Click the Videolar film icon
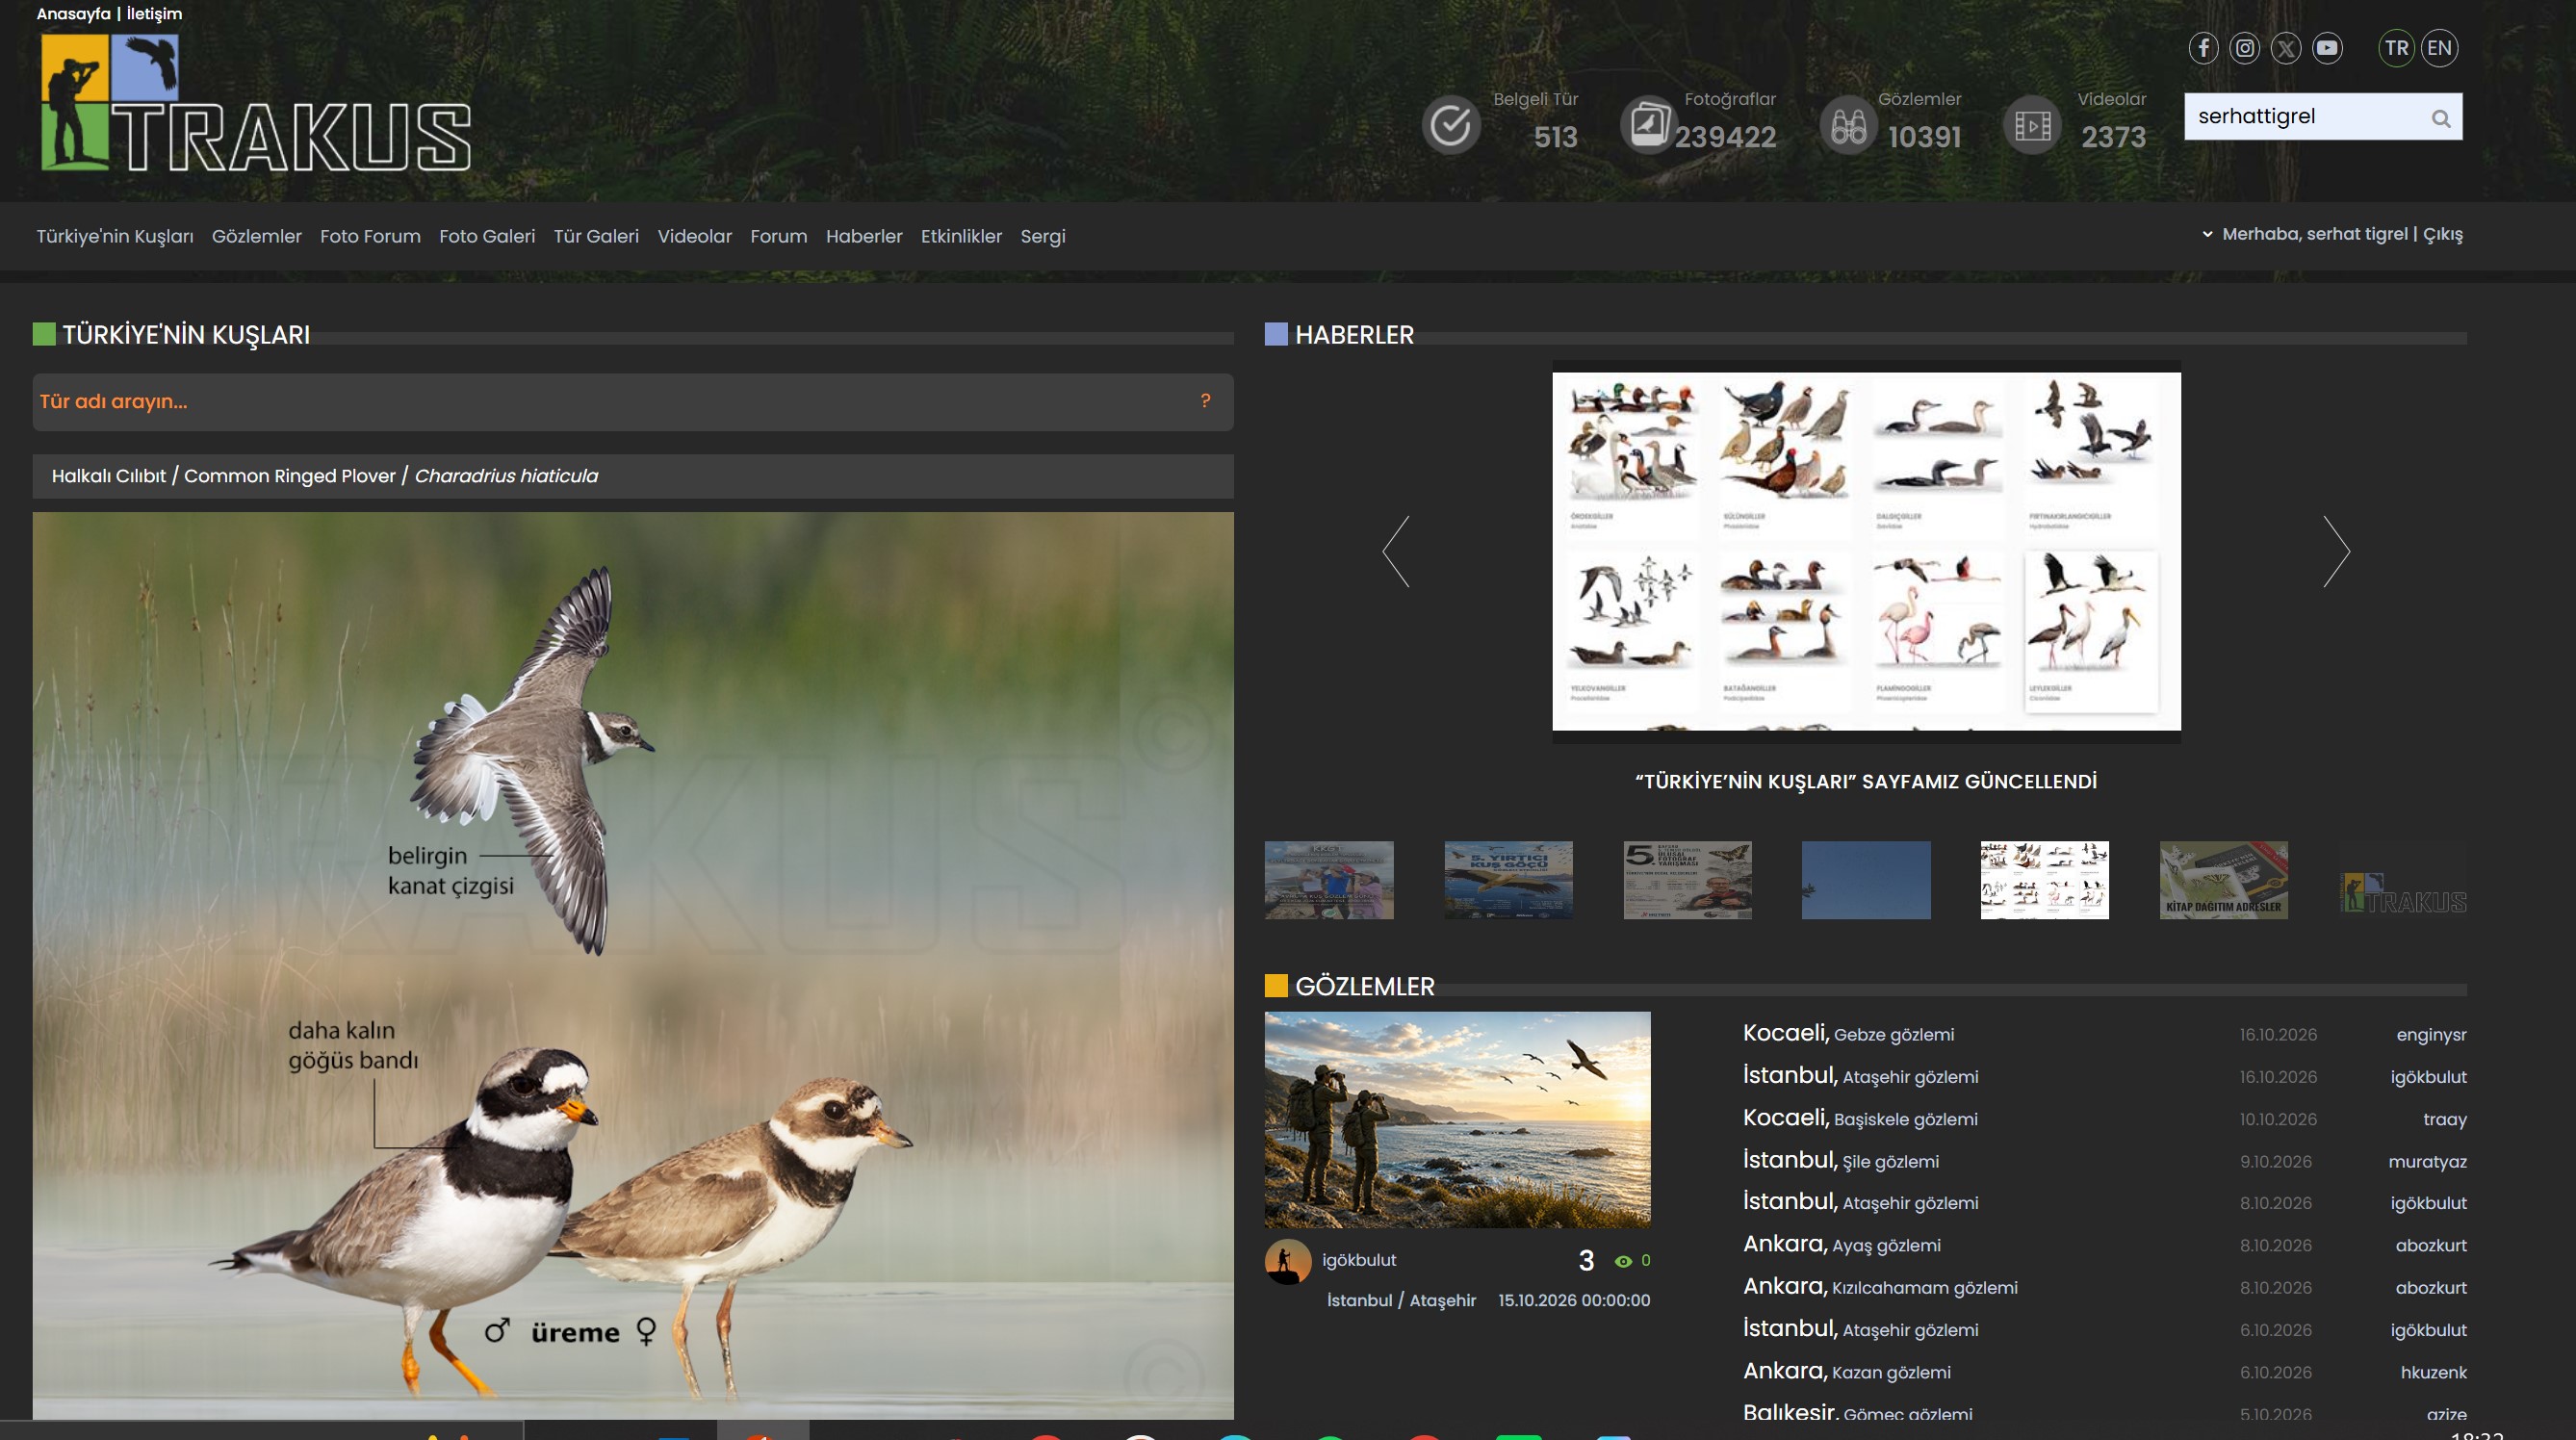This screenshot has height=1440, width=2576. coord(2032,125)
